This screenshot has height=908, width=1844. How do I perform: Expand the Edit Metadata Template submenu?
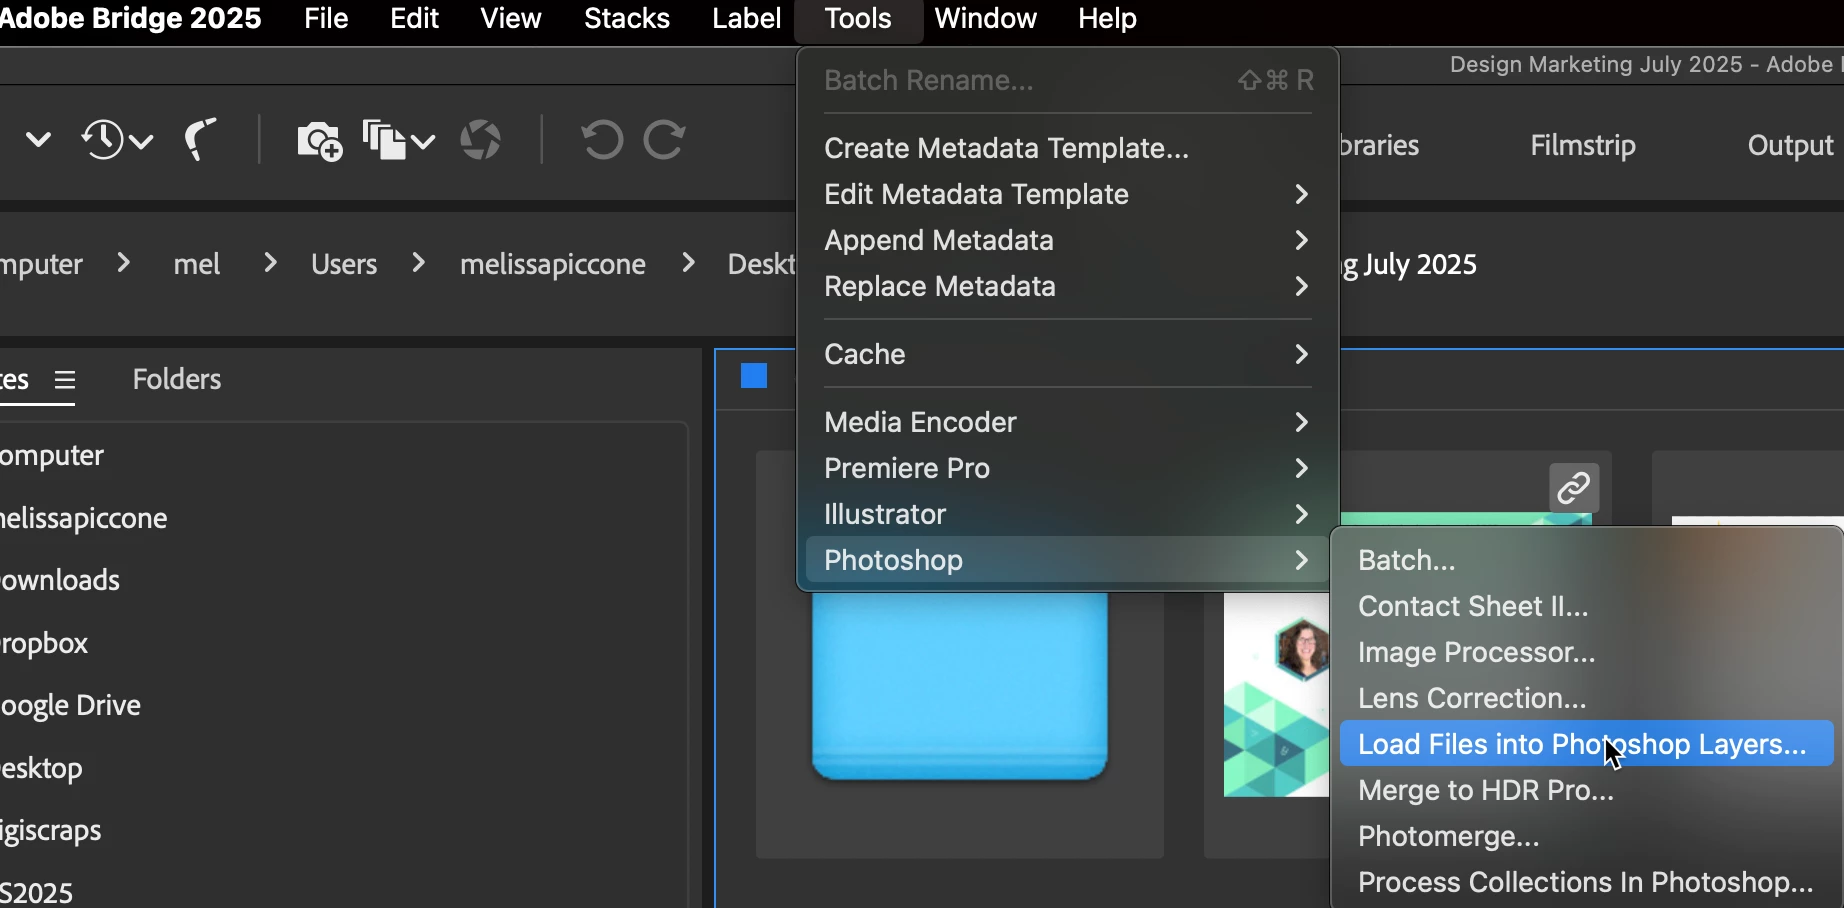pyautogui.click(x=1067, y=194)
